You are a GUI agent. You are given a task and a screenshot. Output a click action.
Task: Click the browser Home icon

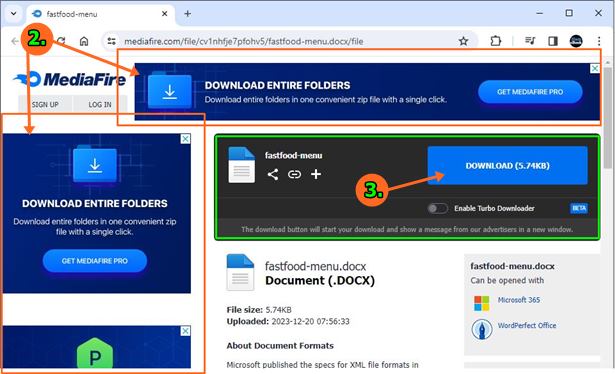(x=84, y=41)
